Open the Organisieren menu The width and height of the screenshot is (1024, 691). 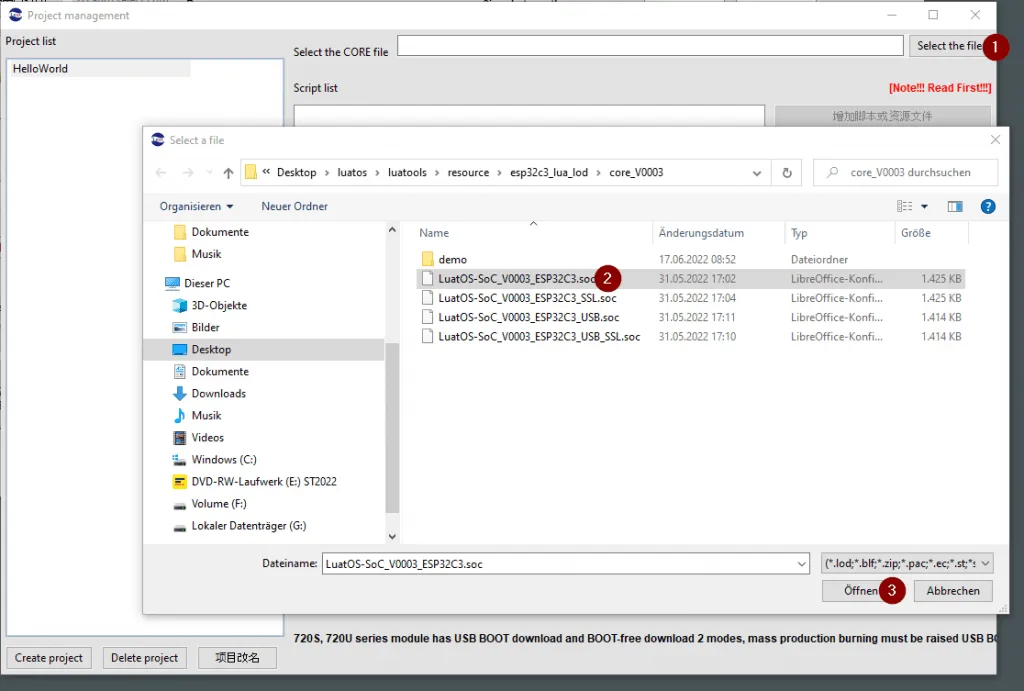coord(196,206)
